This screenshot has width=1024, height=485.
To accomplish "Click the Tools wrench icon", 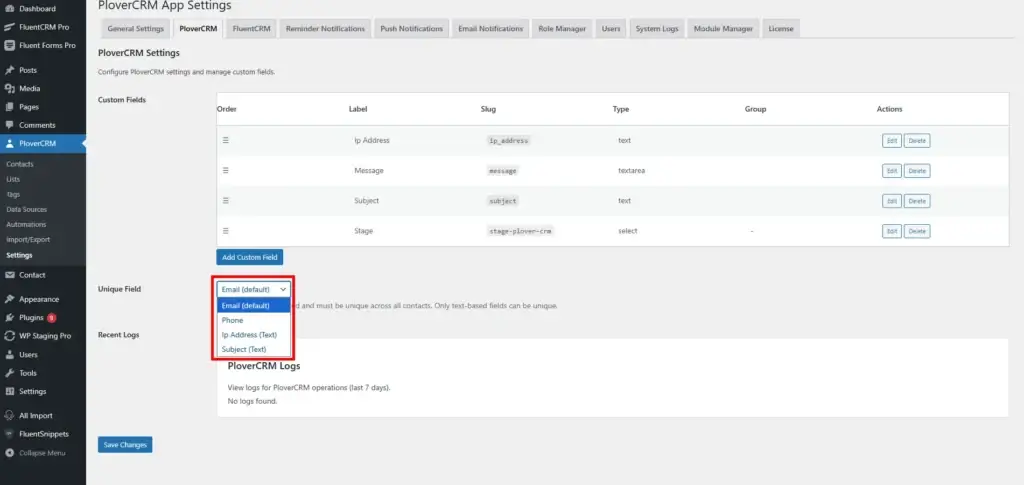I will click(9, 373).
